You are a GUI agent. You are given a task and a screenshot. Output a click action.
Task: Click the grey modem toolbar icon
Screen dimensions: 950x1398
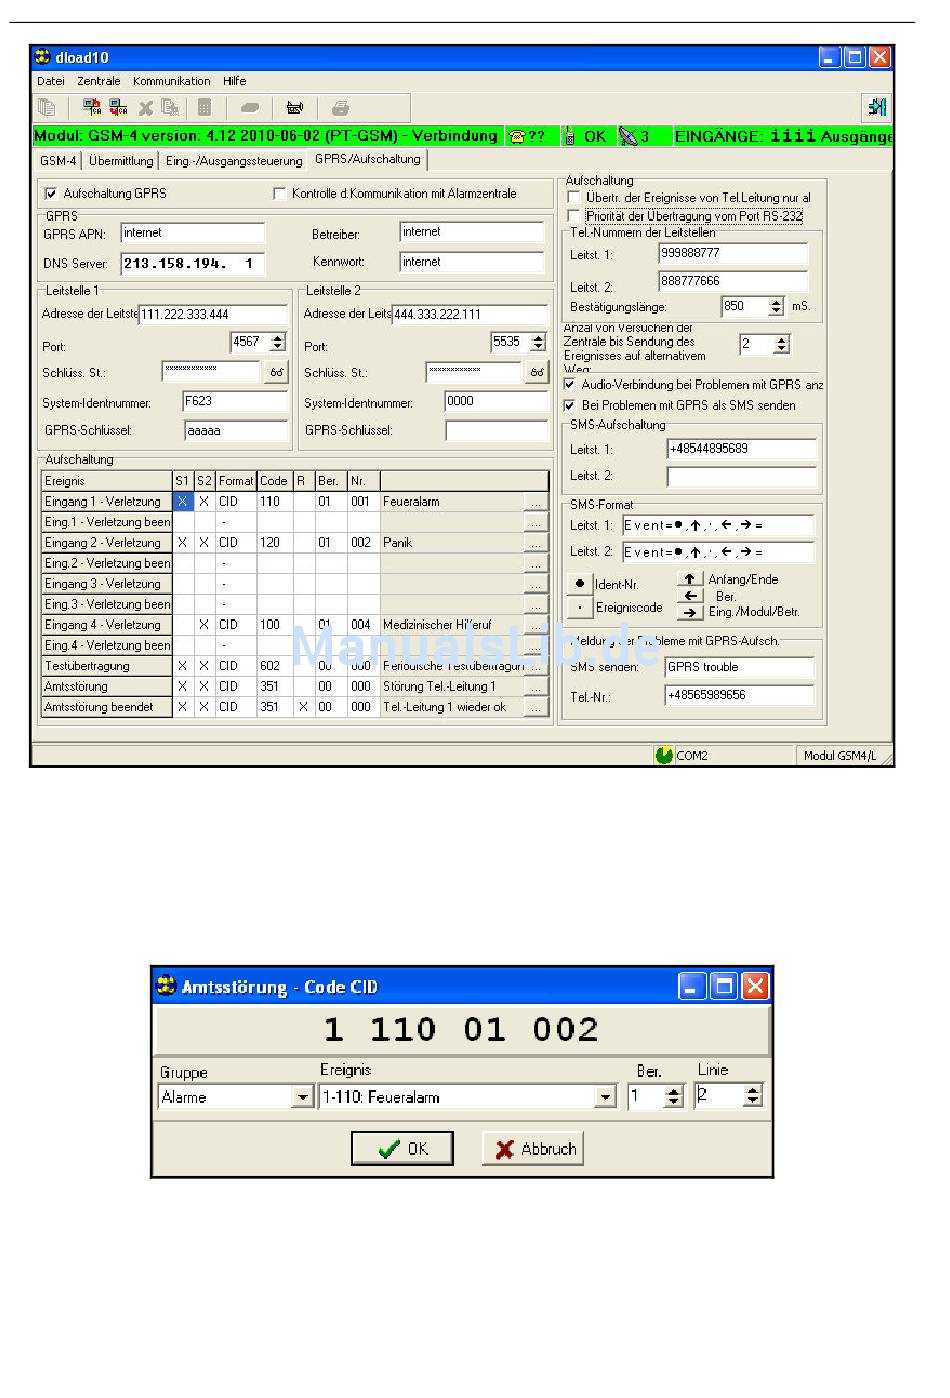coord(250,108)
